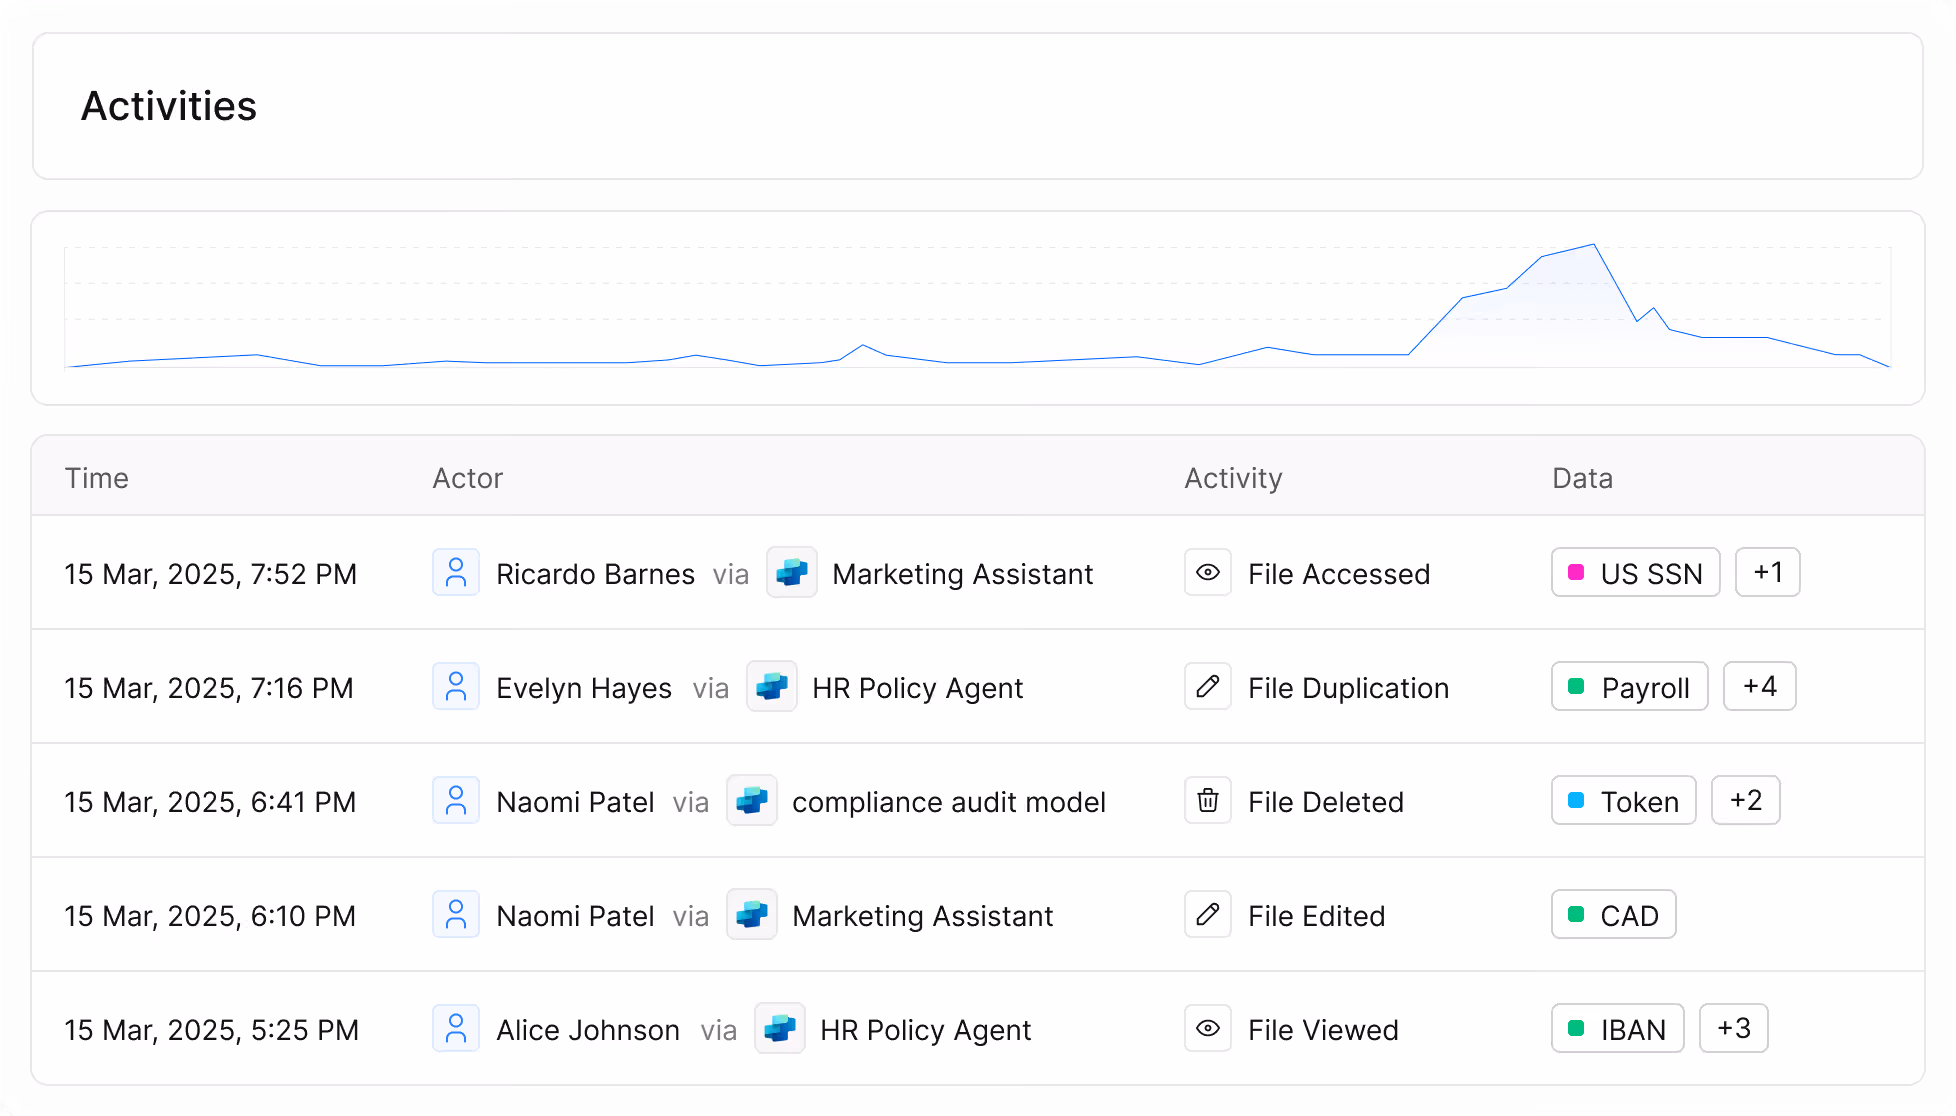This screenshot has height=1116, width=1956.
Task: Click the eye icon beside File Viewed
Action: [x=1208, y=1029]
